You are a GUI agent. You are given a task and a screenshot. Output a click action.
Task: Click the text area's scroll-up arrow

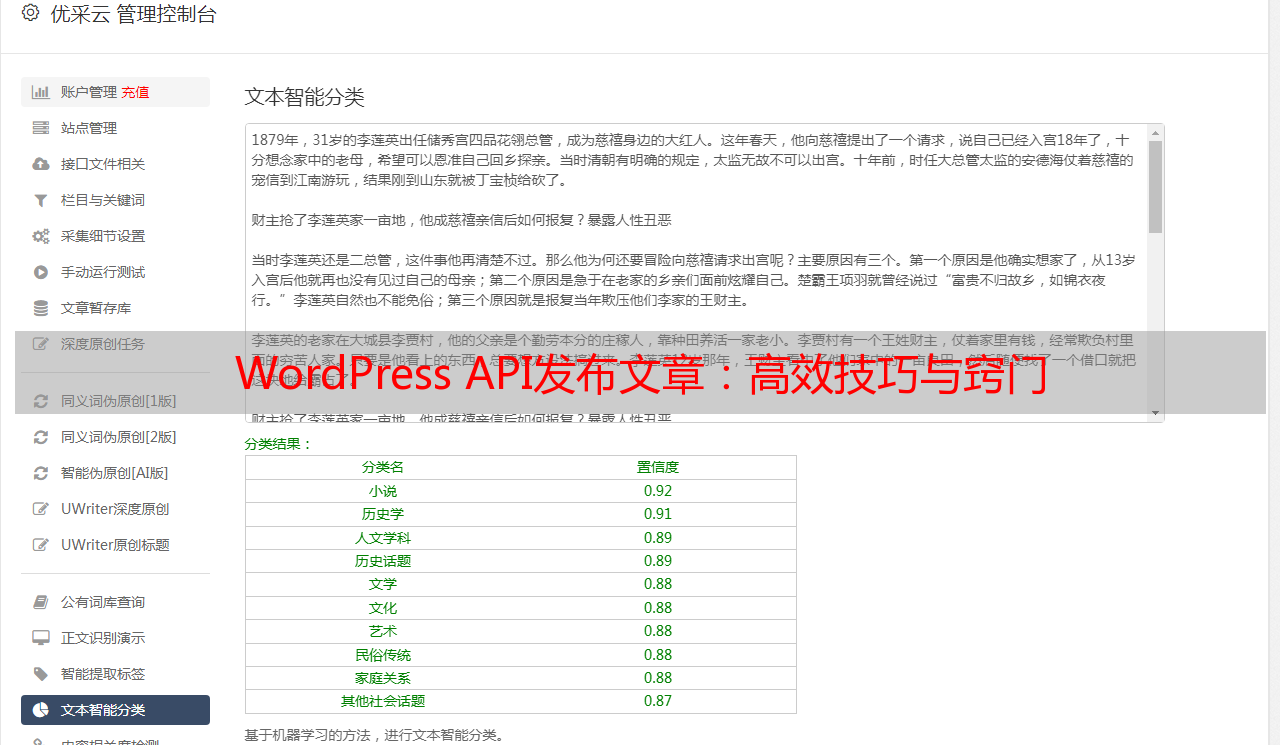[x=1155, y=133]
